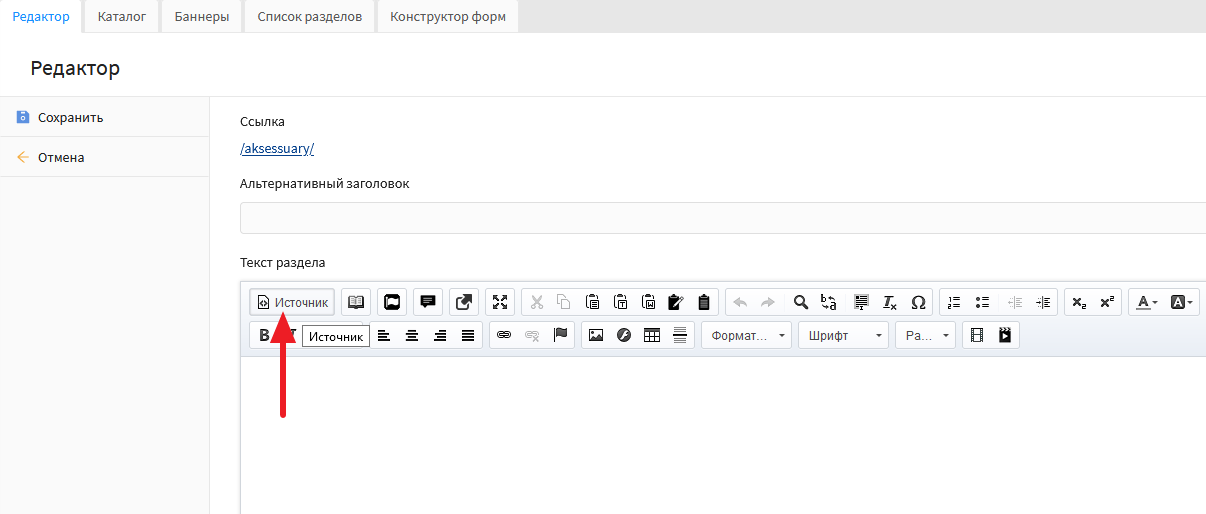Toggle superscript formatting

click(x=1106, y=302)
